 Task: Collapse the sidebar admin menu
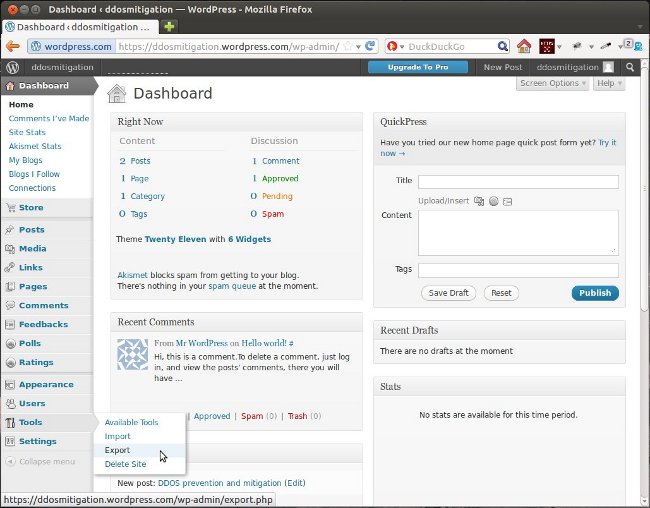pyautogui.click(x=42, y=461)
